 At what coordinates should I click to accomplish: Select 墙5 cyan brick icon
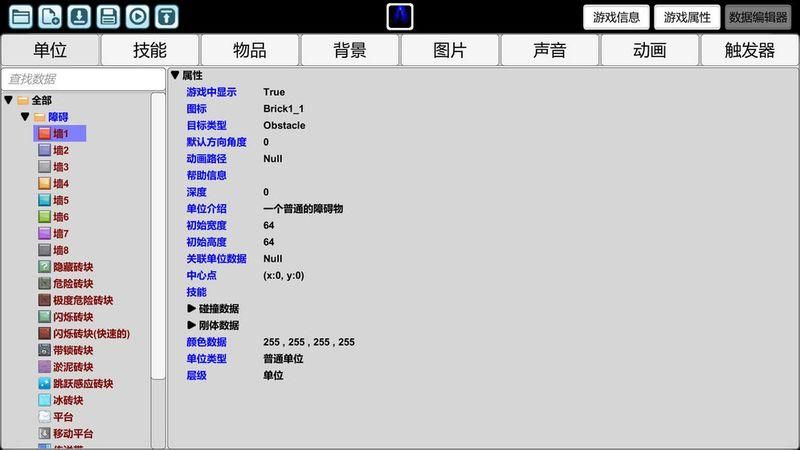[44, 200]
